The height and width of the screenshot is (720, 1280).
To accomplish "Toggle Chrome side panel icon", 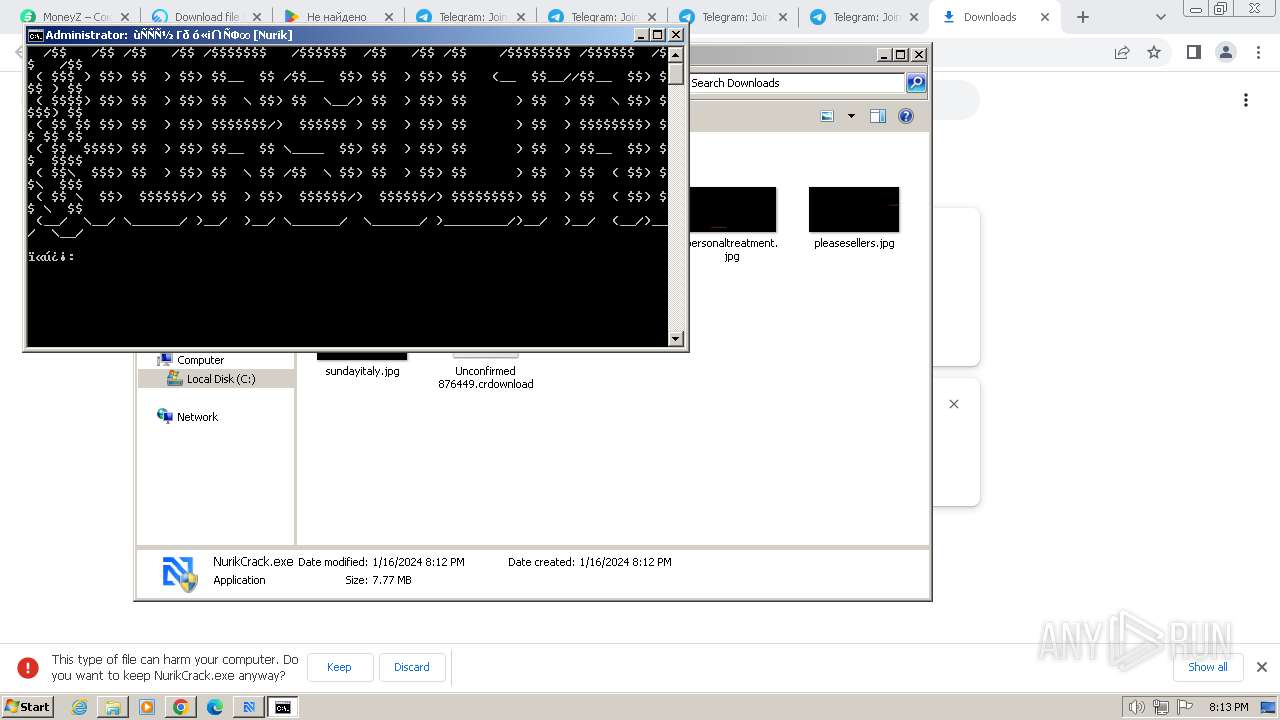I will click(x=1193, y=52).
